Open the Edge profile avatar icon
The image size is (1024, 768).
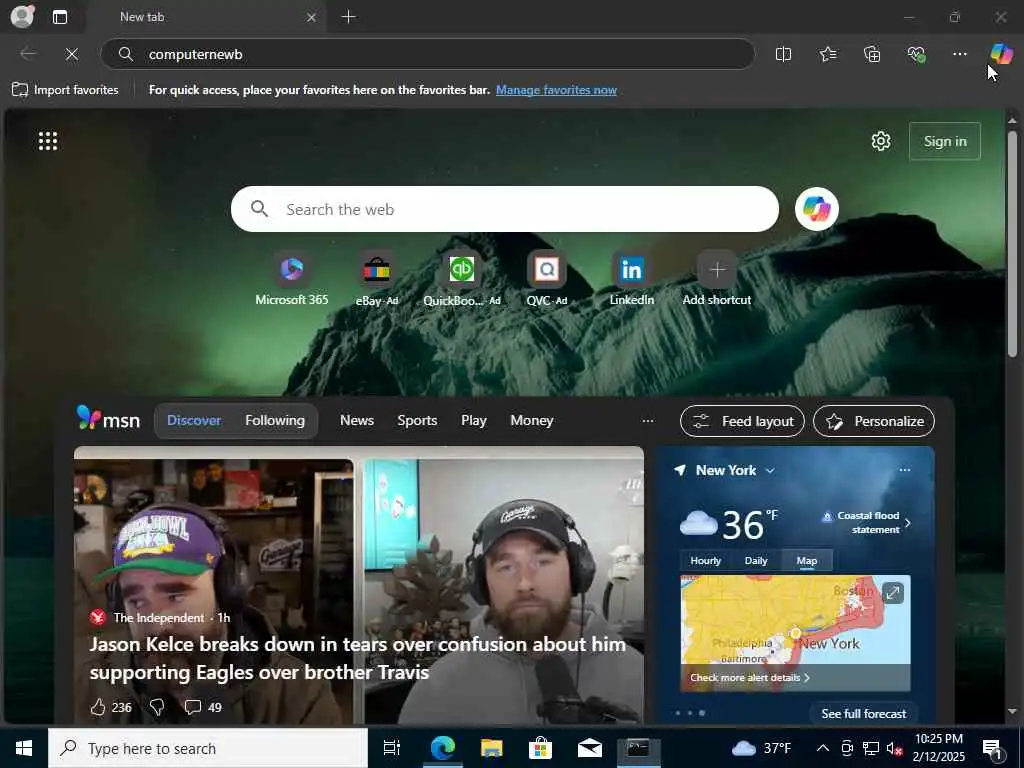pyautogui.click(x=22, y=16)
